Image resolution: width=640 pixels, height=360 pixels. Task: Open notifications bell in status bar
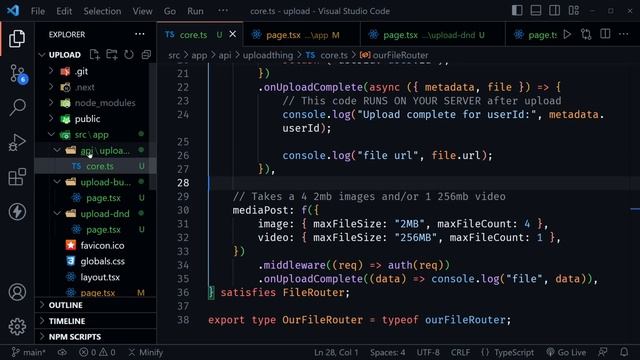(x=624, y=352)
